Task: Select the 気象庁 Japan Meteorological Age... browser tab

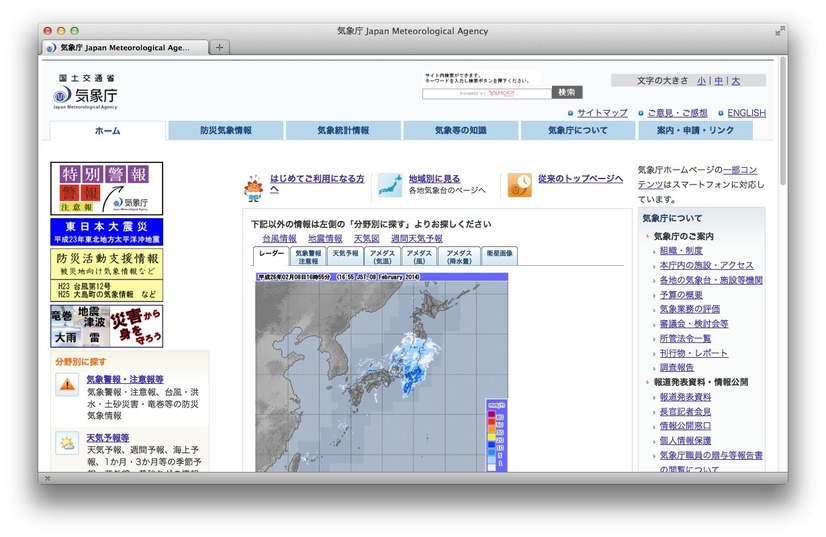Action: click(126, 47)
